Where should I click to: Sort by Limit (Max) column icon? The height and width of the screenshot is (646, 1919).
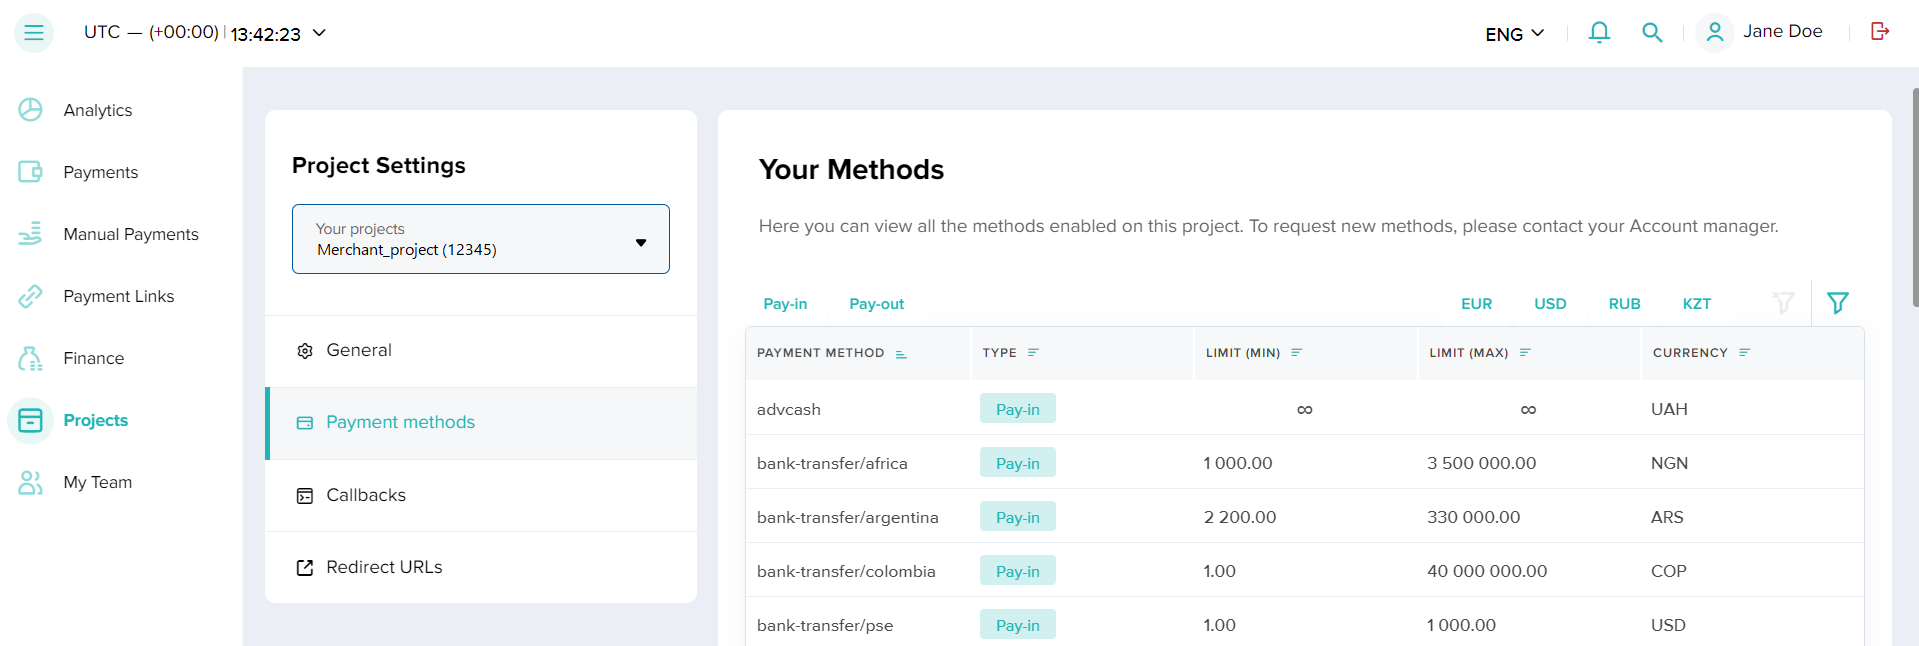(1525, 352)
